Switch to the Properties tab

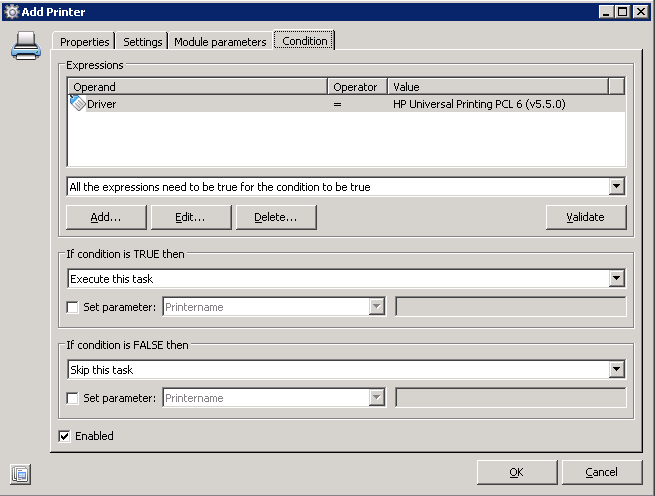pos(84,42)
